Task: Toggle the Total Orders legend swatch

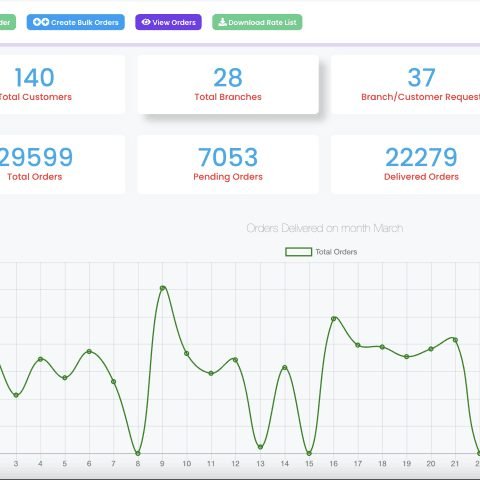Action: click(299, 252)
